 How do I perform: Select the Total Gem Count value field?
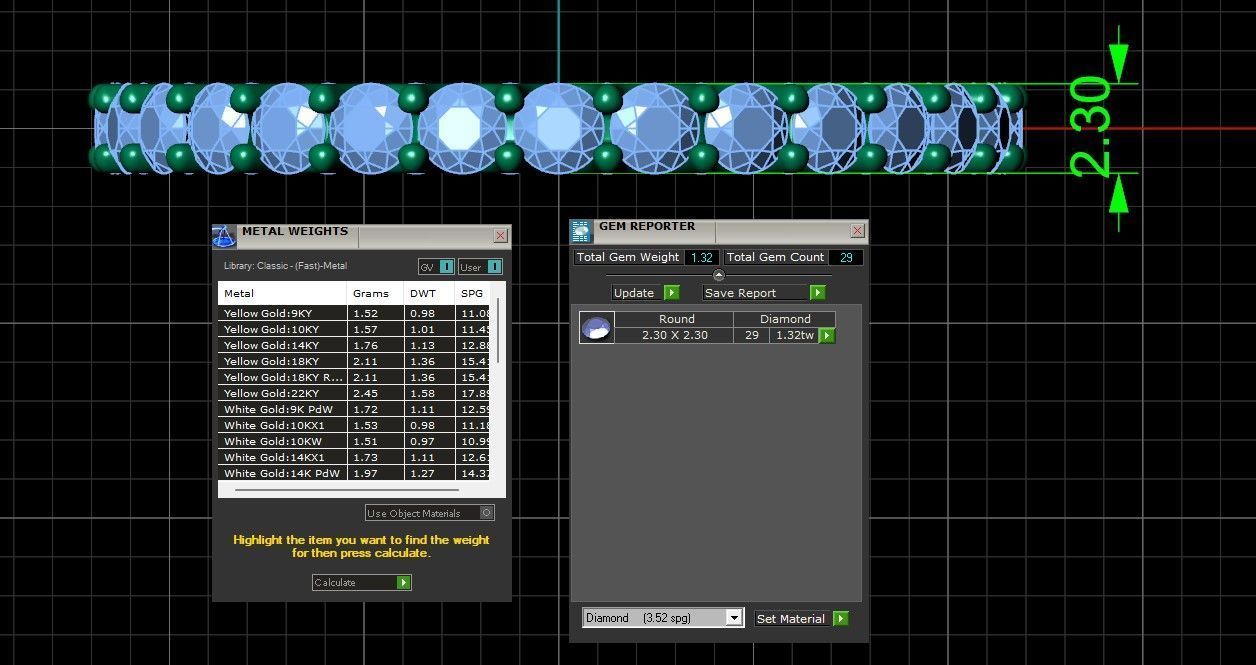point(846,258)
